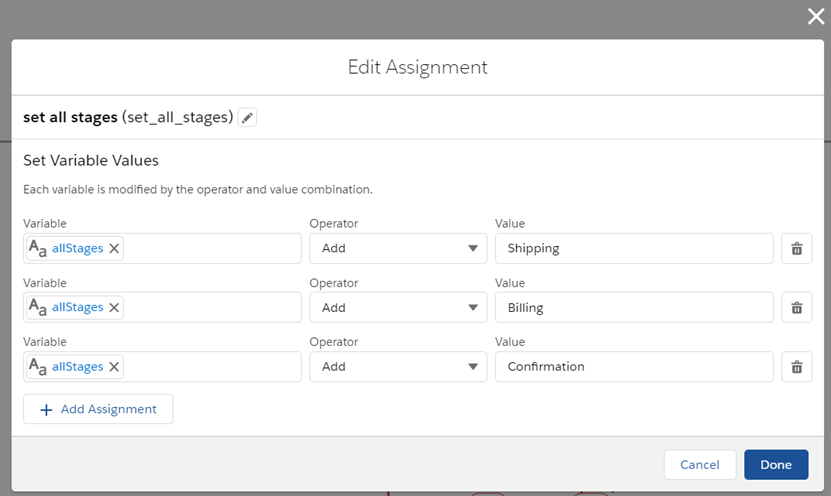
Task: Close the Edit Assignment dialog with X
Action: pos(816,16)
